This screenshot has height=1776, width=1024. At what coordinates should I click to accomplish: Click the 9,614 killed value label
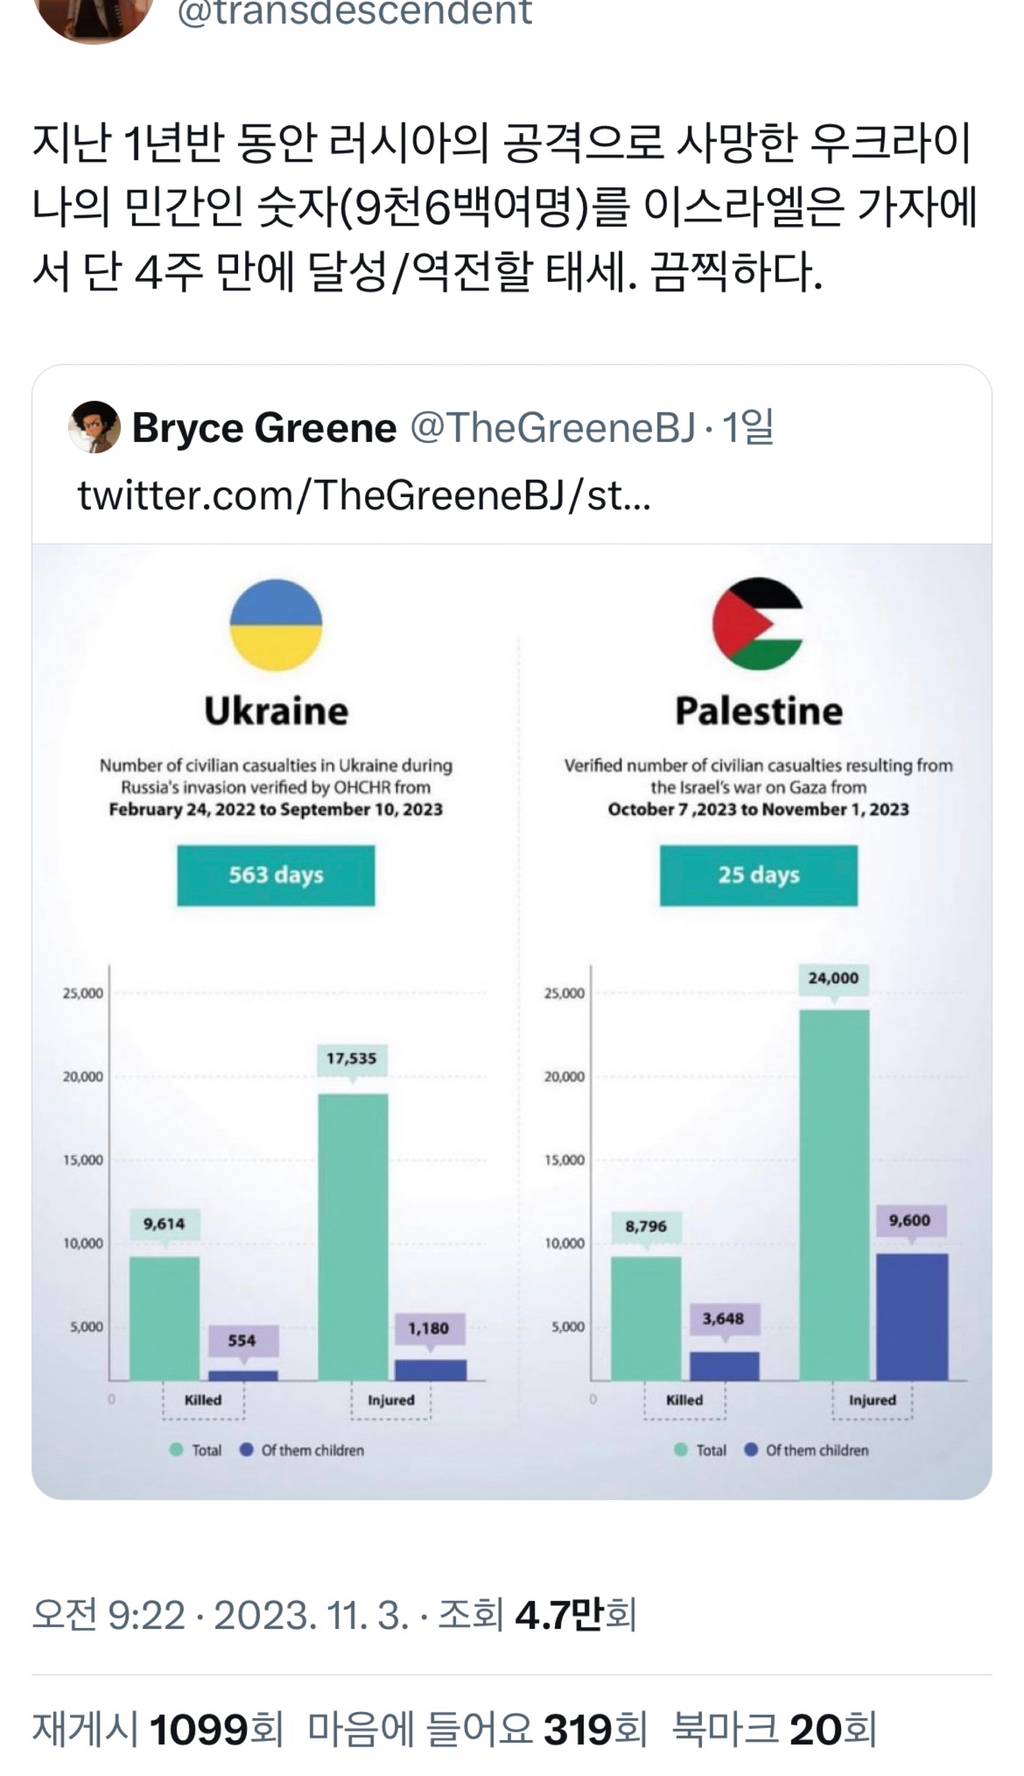pyautogui.click(x=164, y=1224)
